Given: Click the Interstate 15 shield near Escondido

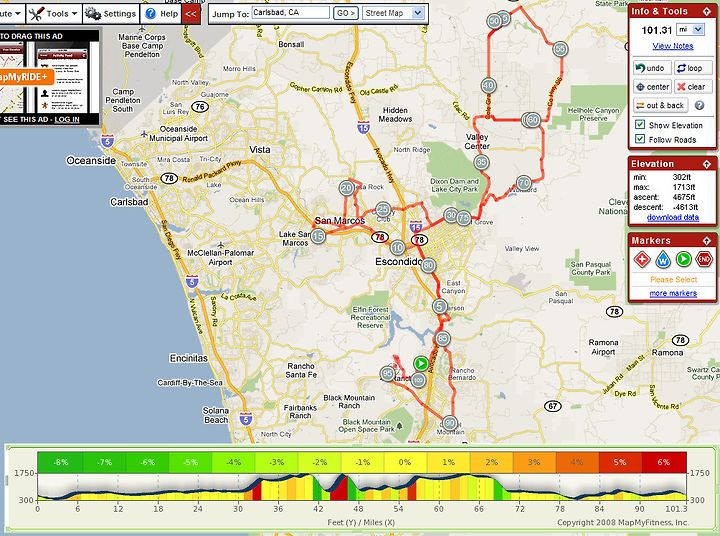Looking at the screenshot, I should [416, 226].
